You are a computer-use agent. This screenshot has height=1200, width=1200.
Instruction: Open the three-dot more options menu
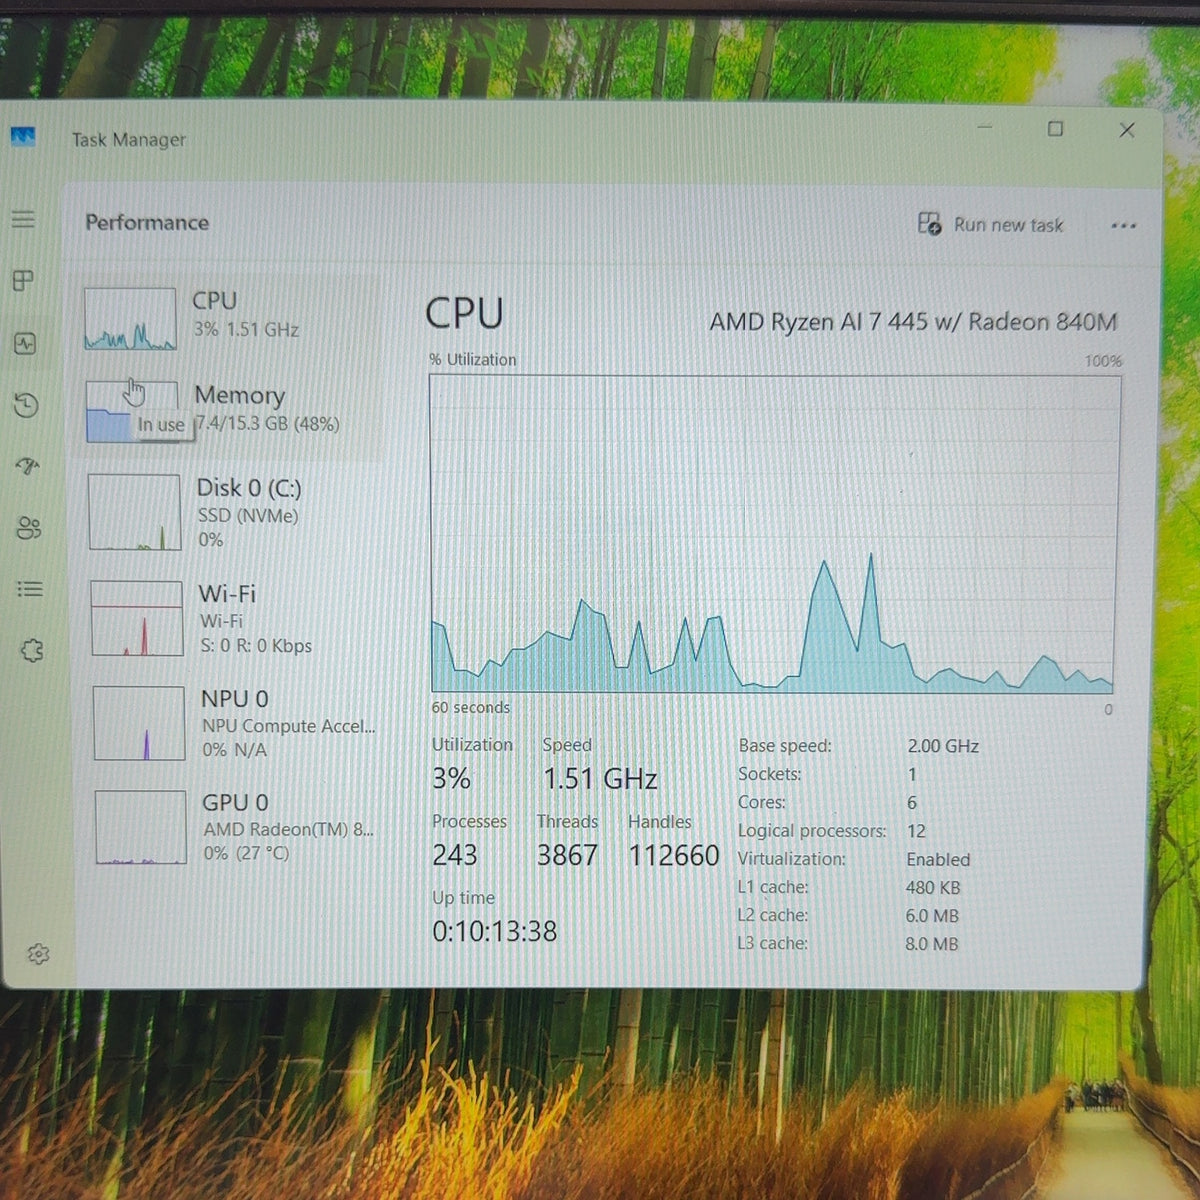click(x=1123, y=226)
